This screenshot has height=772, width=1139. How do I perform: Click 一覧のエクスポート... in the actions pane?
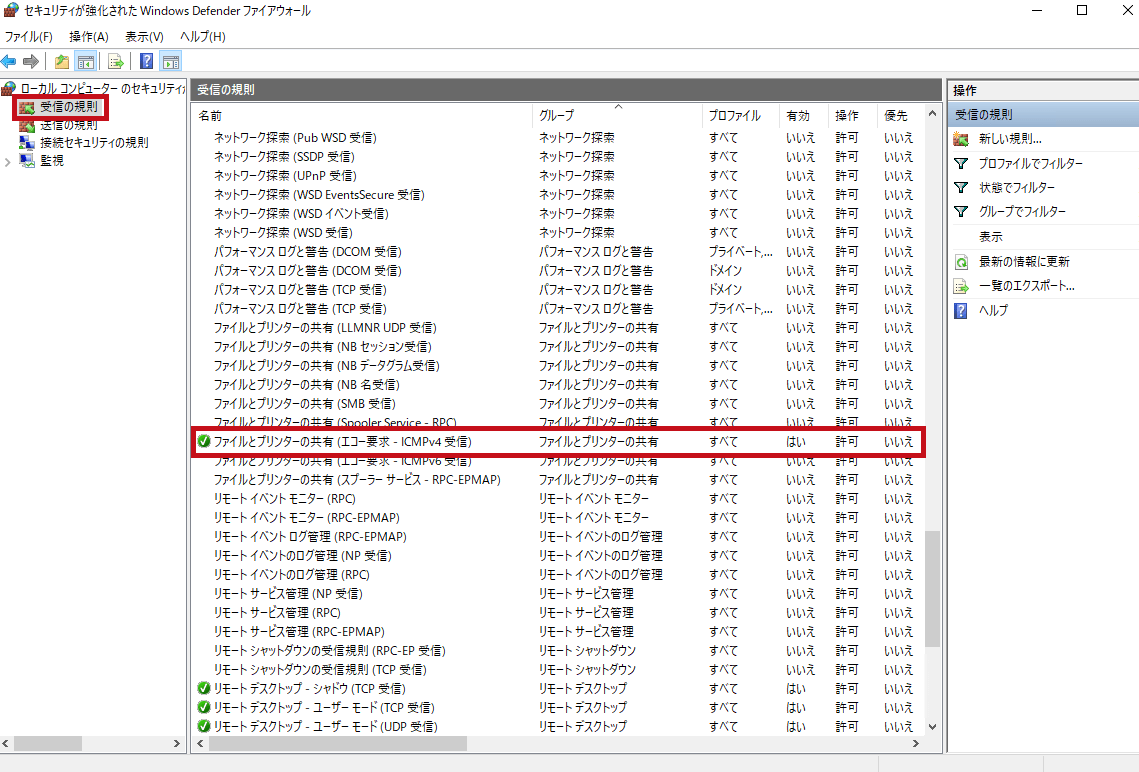1026,286
